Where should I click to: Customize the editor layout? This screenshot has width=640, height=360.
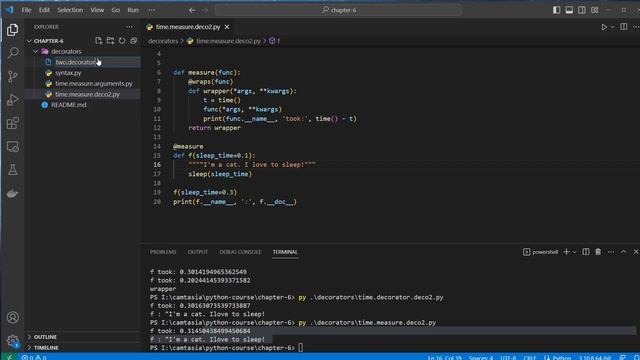[x=595, y=10]
